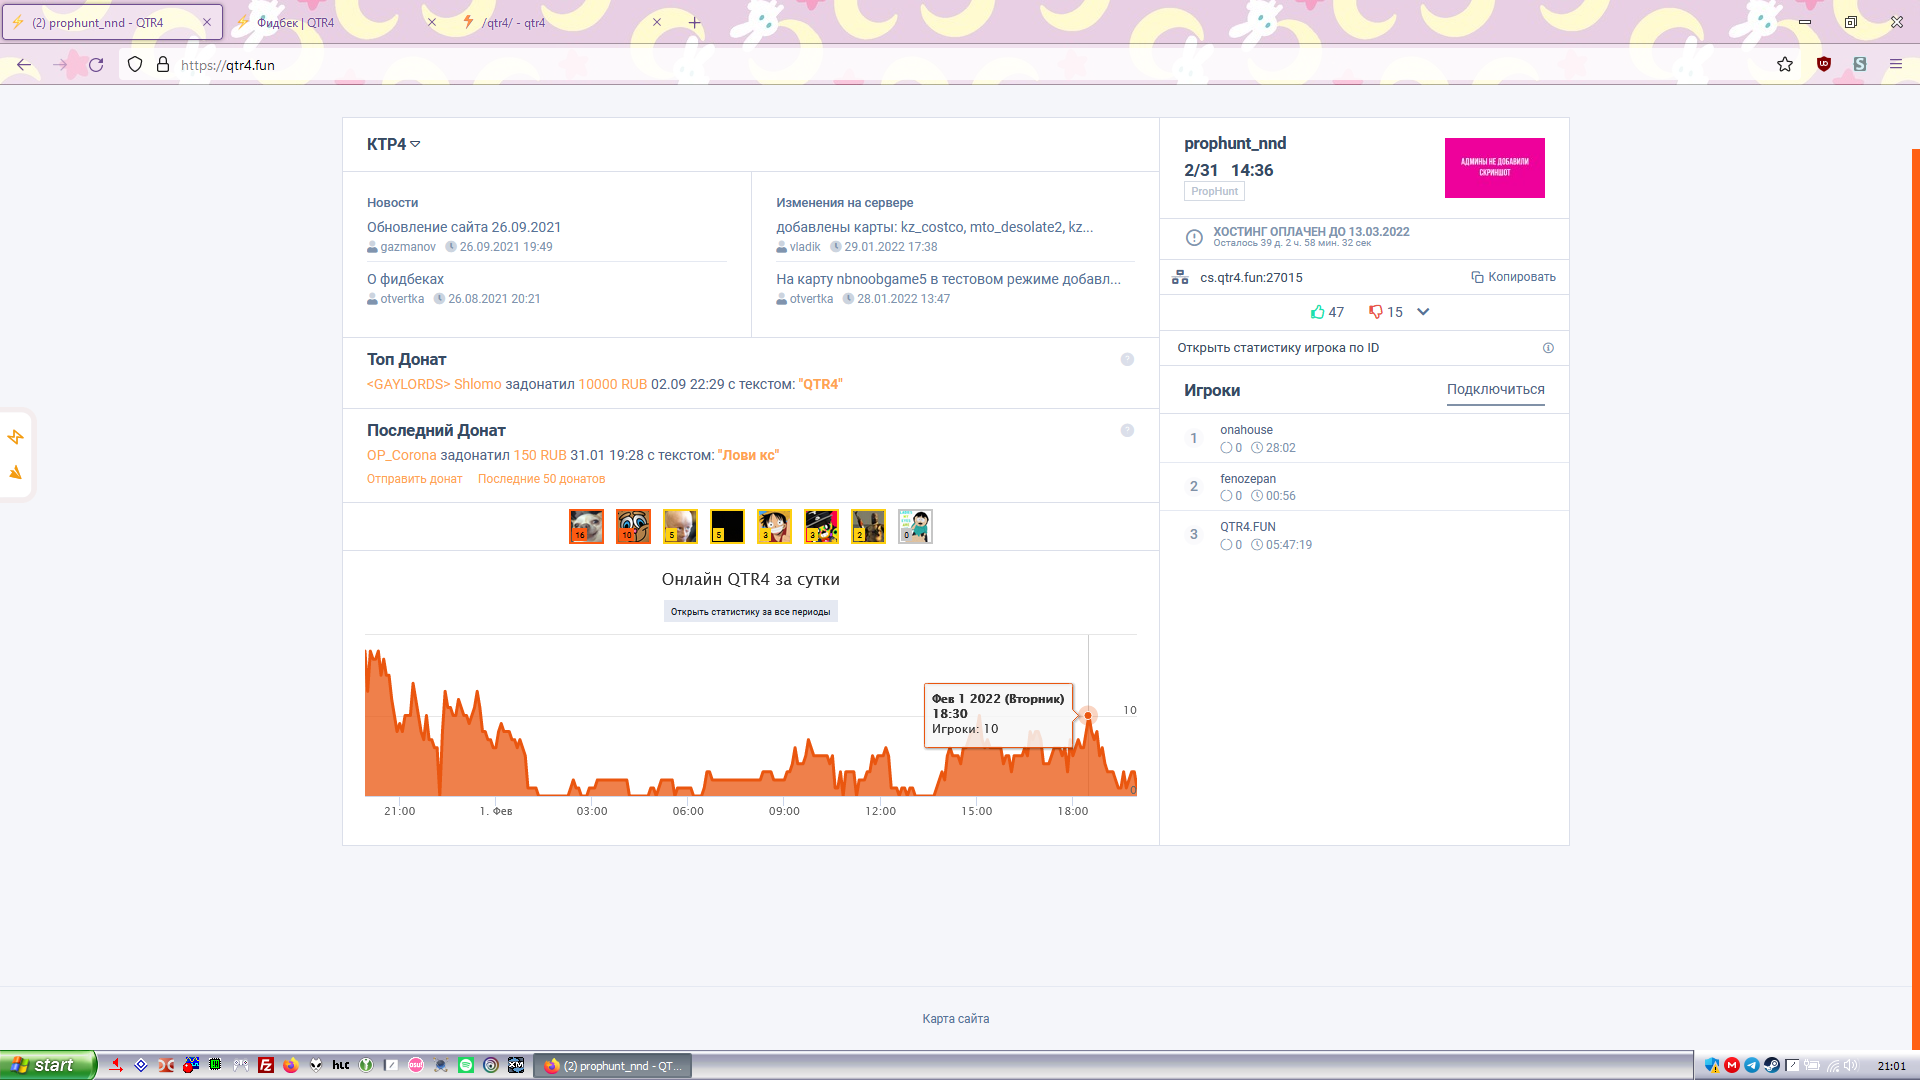The height and width of the screenshot is (1080, 1920).
Task: Click the pink server screenshot placeholder
Action: tap(1494, 168)
